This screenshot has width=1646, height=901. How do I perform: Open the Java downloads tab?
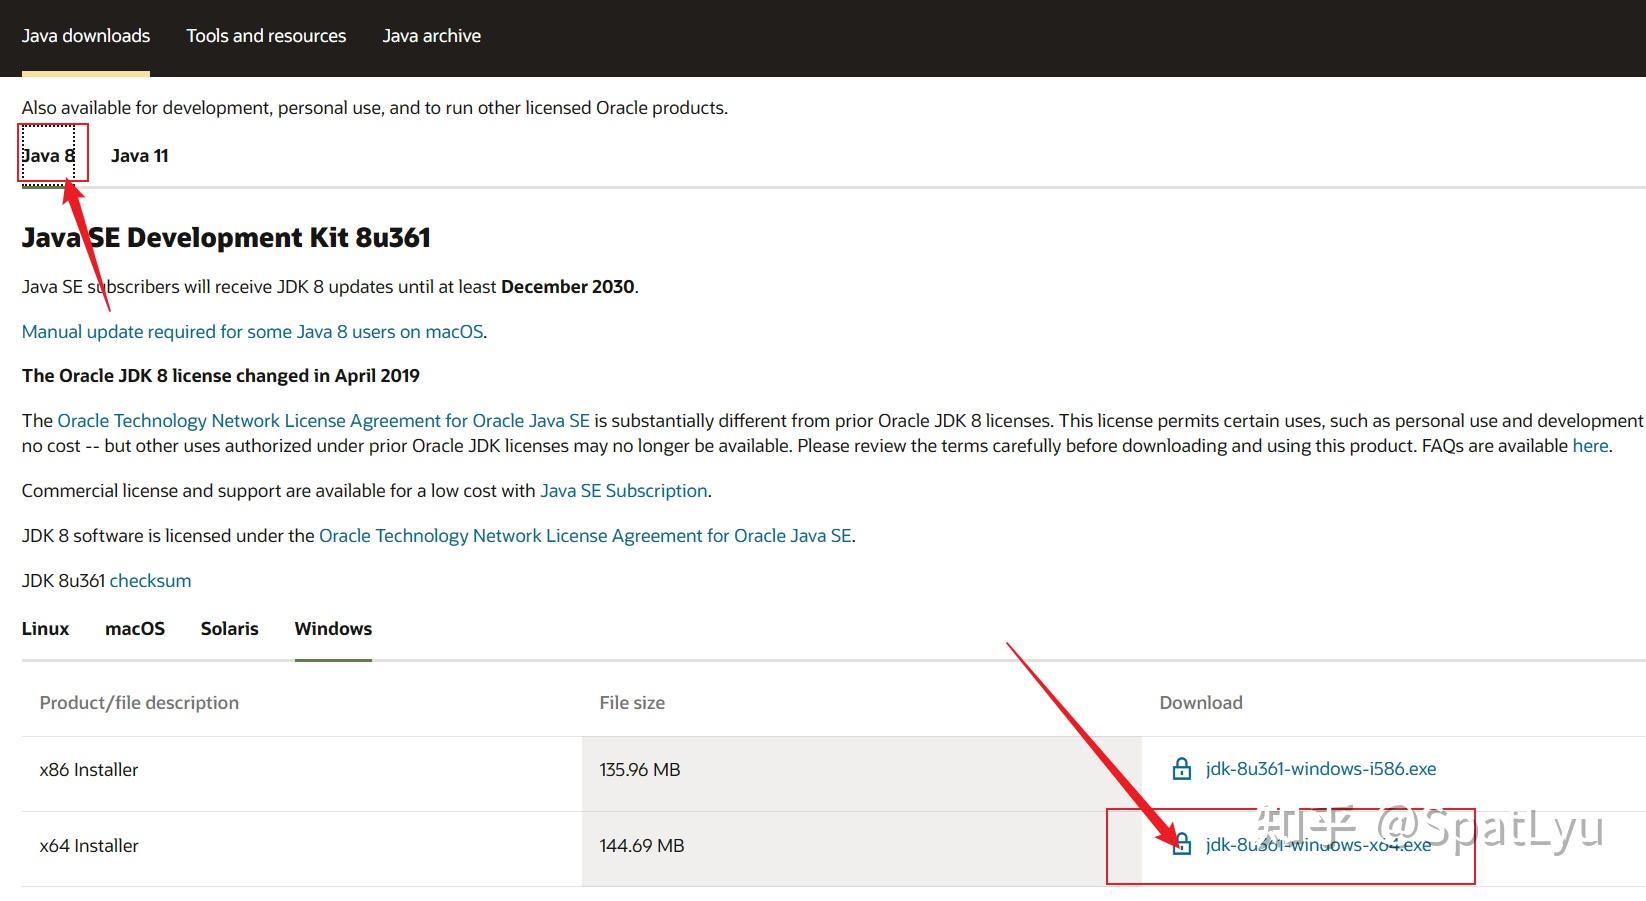tap(86, 36)
